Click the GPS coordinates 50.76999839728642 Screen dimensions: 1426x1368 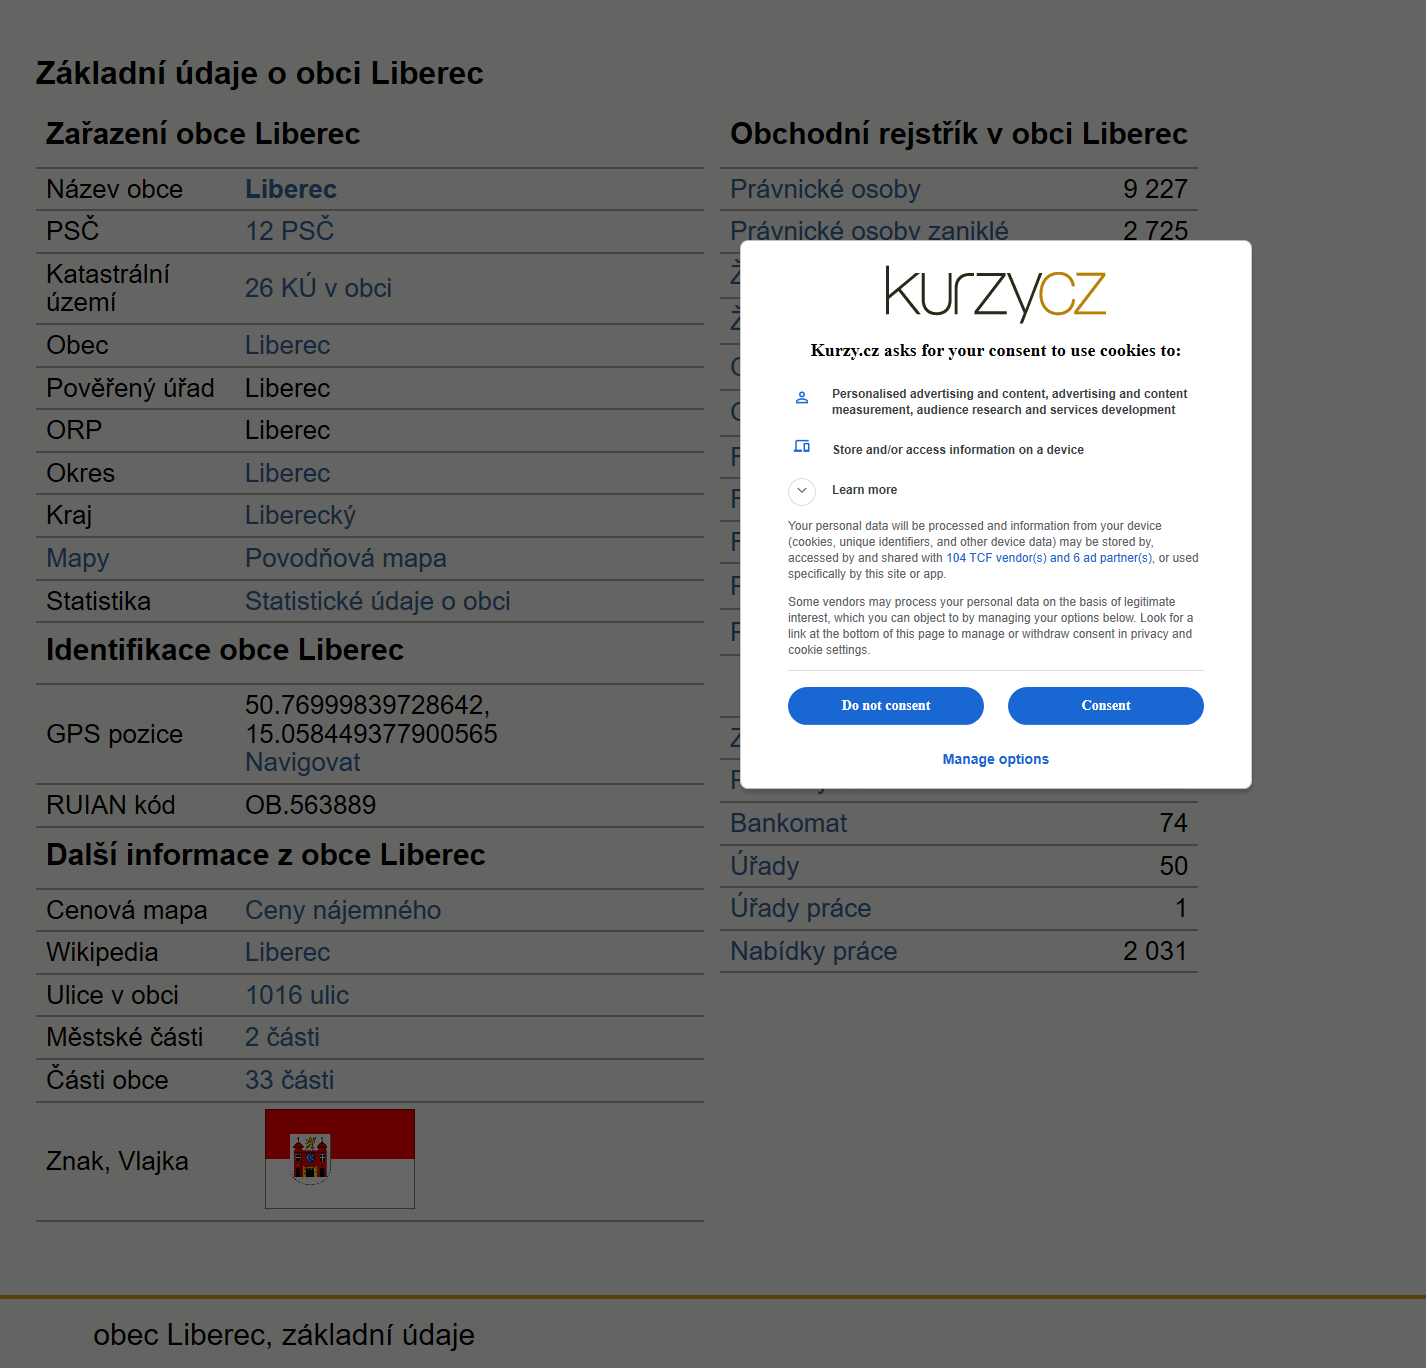tap(368, 705)
